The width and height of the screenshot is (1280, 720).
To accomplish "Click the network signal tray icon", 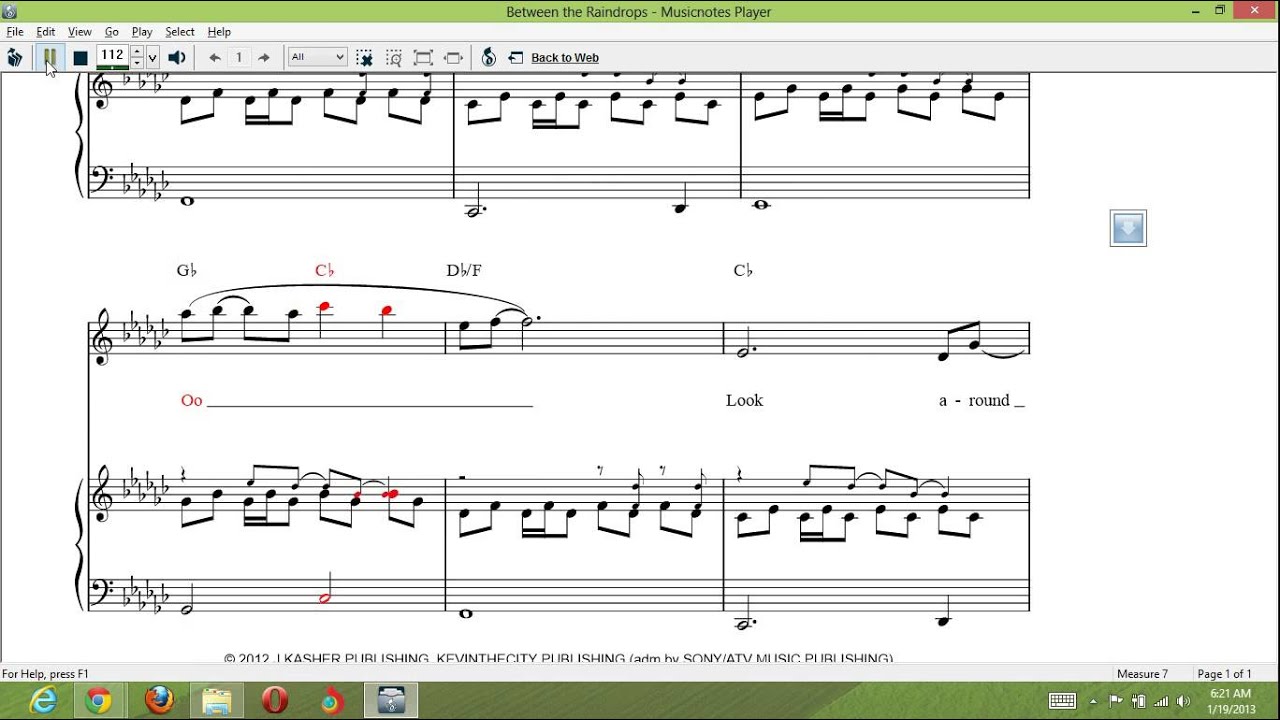I will (x=1160, y=701).
